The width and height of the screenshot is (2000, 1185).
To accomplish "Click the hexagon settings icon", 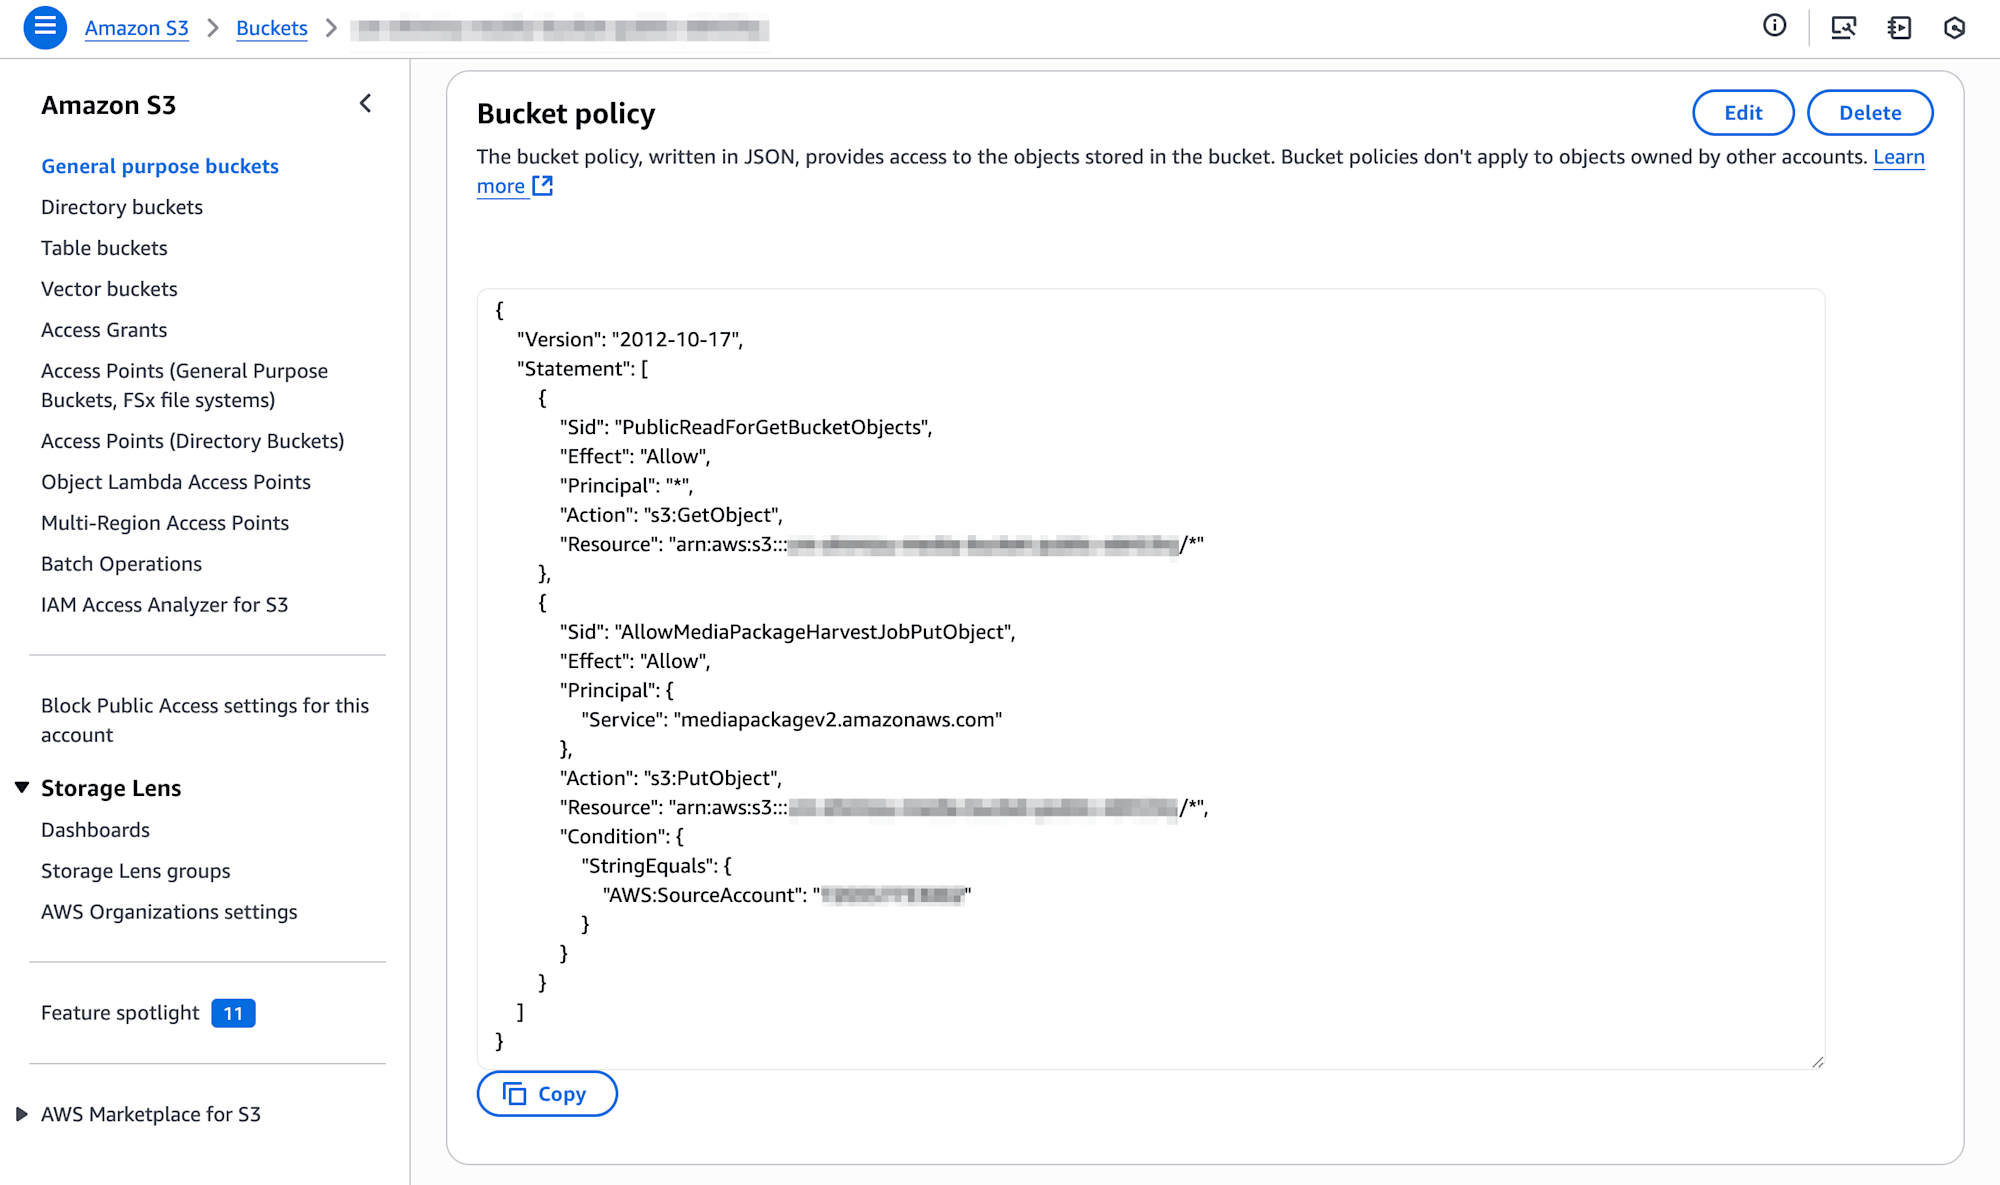I will pyautogui.click(x=1954, y=27).
